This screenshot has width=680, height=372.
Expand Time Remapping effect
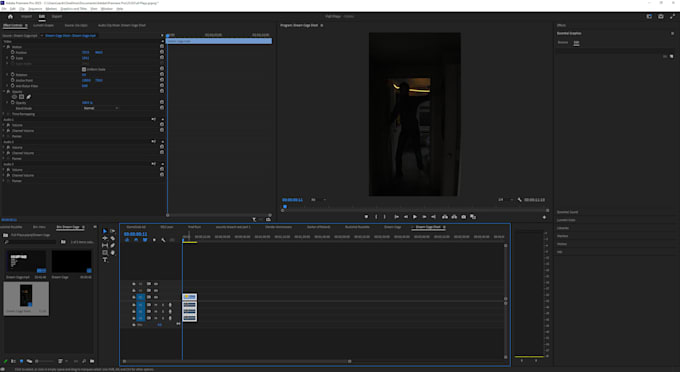coord(4,114)
